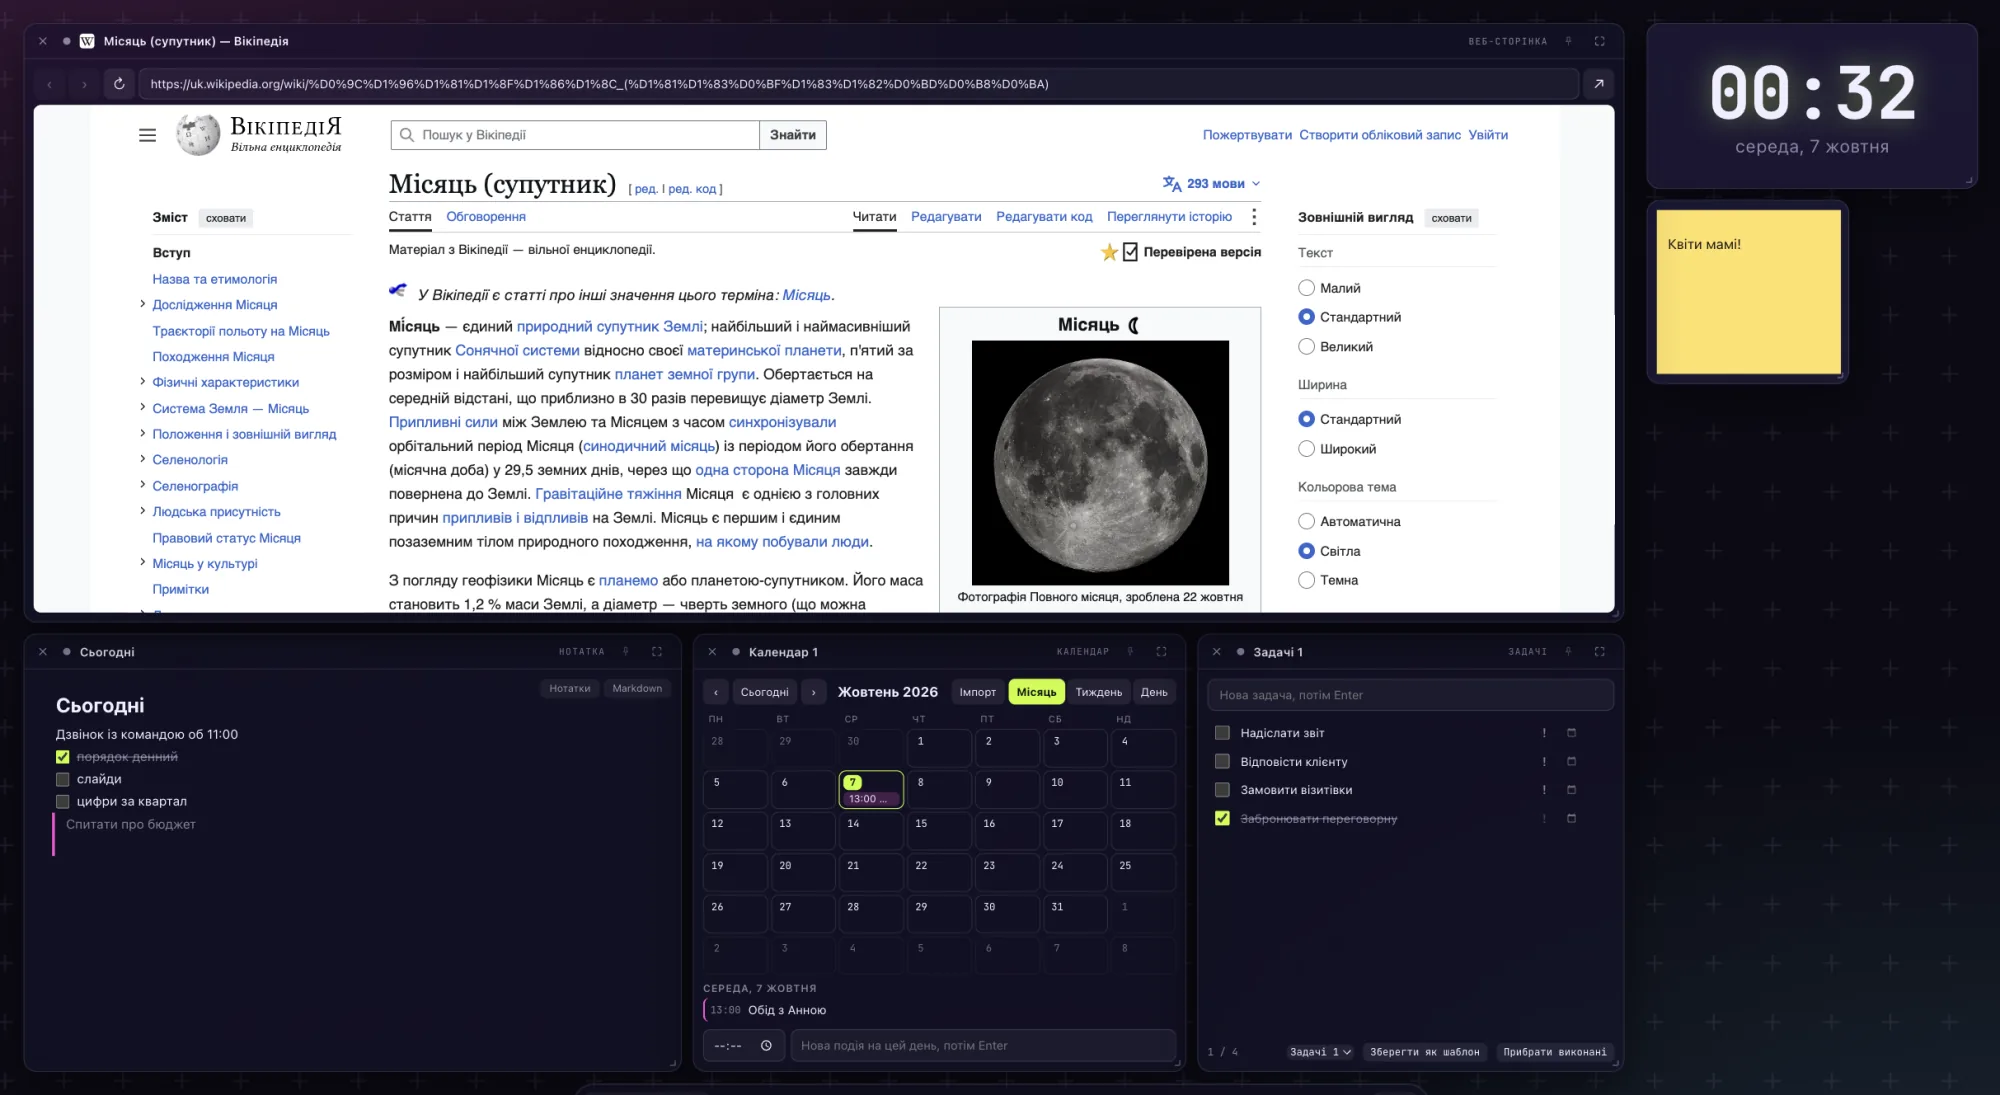This screenshot has height=1095, width=2000.
Task: Click the Нова задача input field
Action: pyautogui.click(x=1410, y=695)
